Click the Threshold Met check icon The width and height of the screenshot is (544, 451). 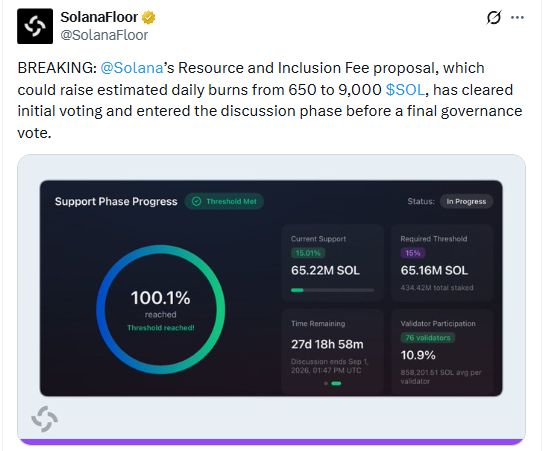tap(196, 202)
